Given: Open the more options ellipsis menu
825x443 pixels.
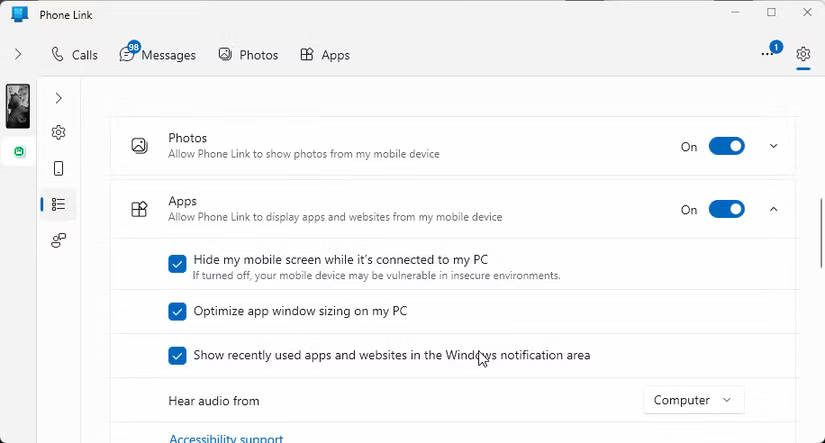Looking at the screenshot, I should tap(767, 54).
